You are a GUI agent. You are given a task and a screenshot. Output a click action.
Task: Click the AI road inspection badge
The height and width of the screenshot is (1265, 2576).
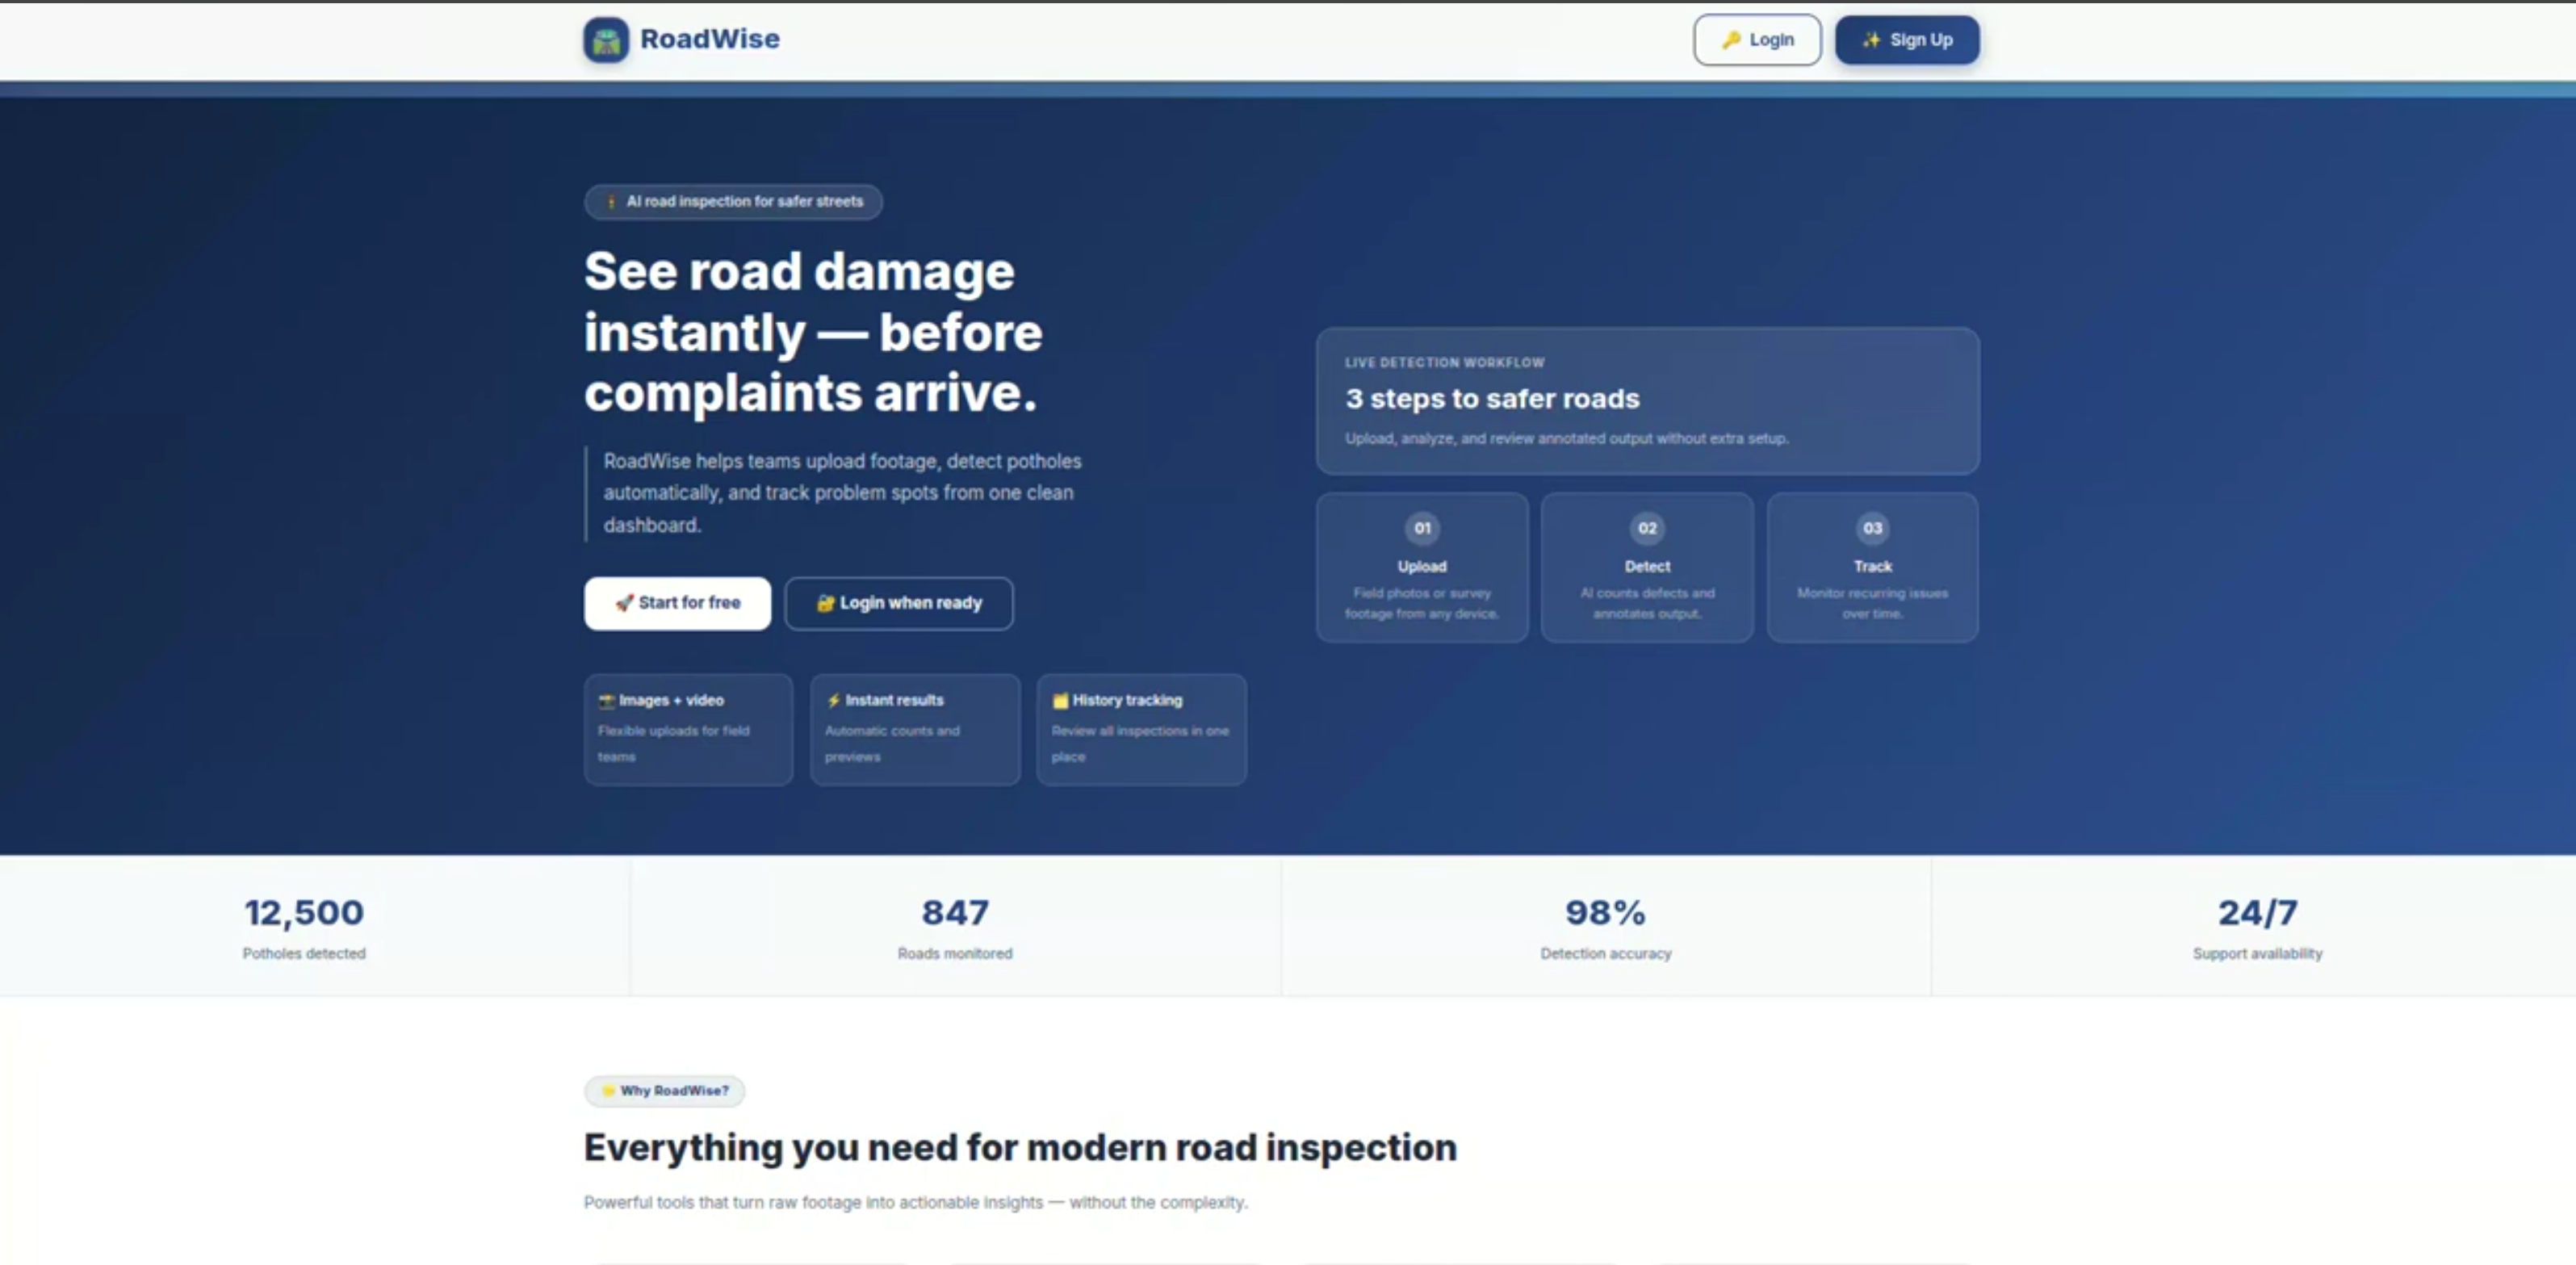(733, 201)
